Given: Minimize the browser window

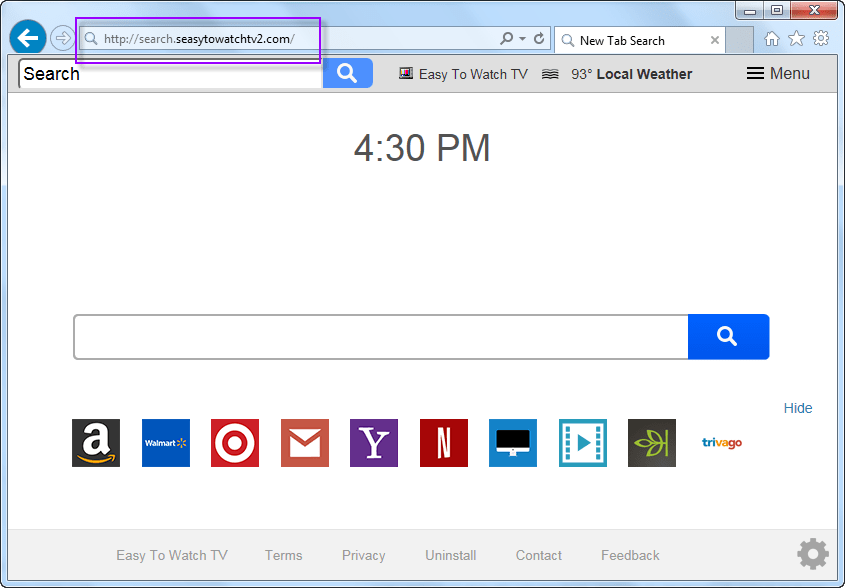Looking at the screenshot, I should pyautogui.click(x=750, y=10).
